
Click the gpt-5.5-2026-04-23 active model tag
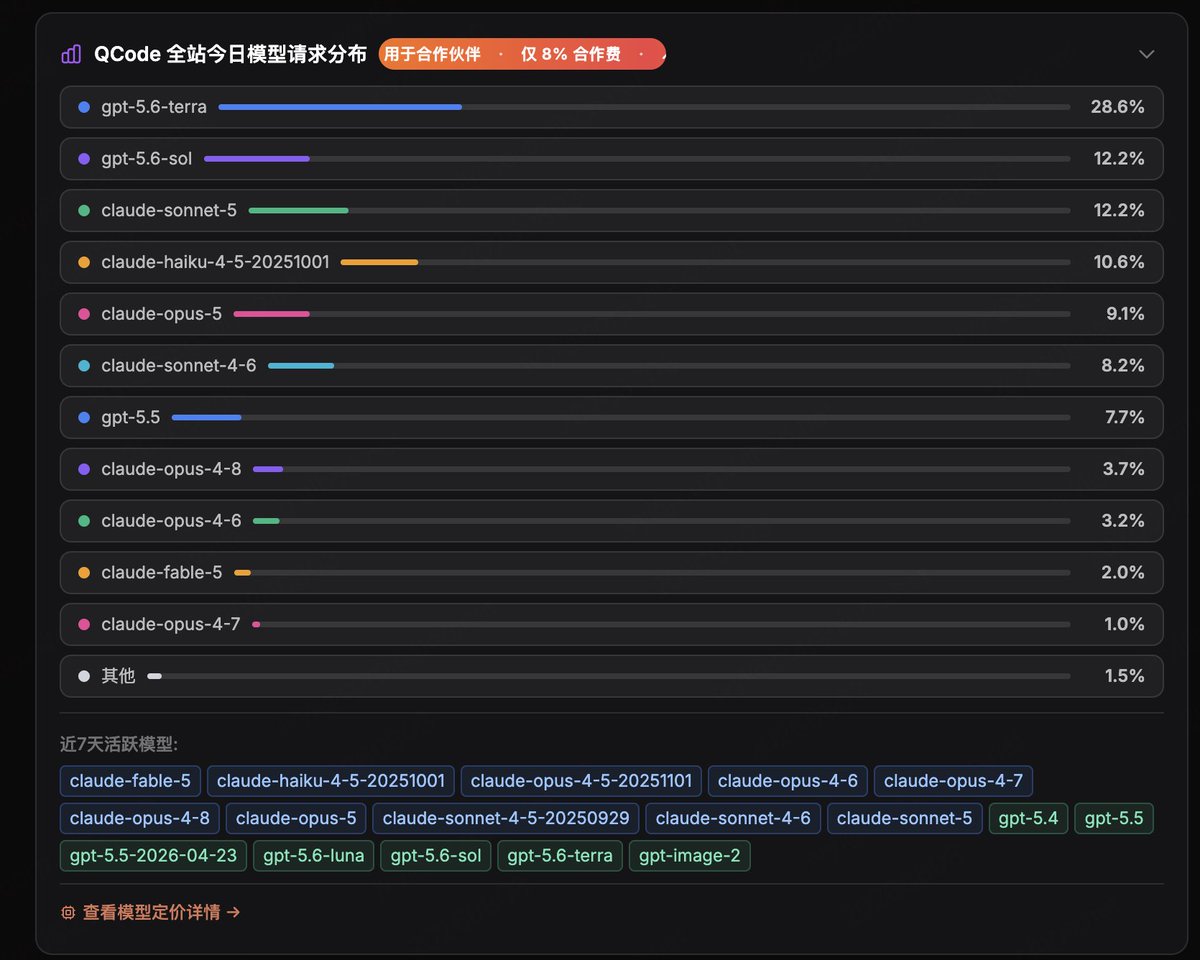[x=153, y=856]
